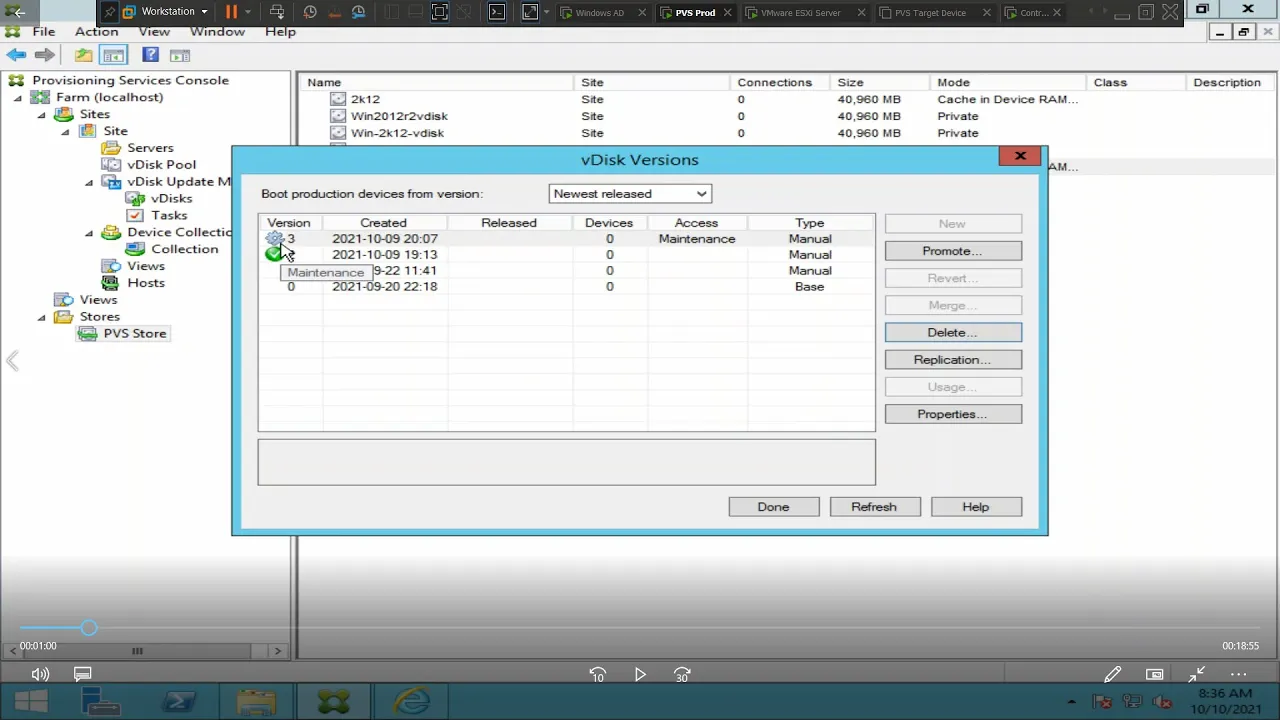This screenshot has height=720, width=1280.
Task: Open the Help menu
Action: point(280,32)
